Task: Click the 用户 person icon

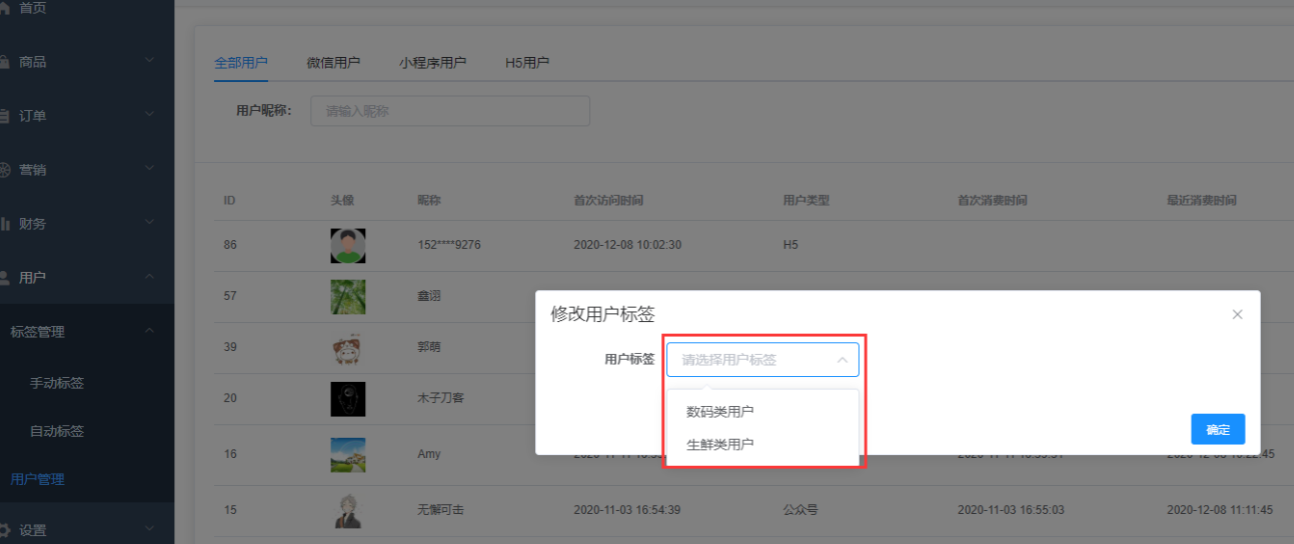Action: [x=5, y=278]
